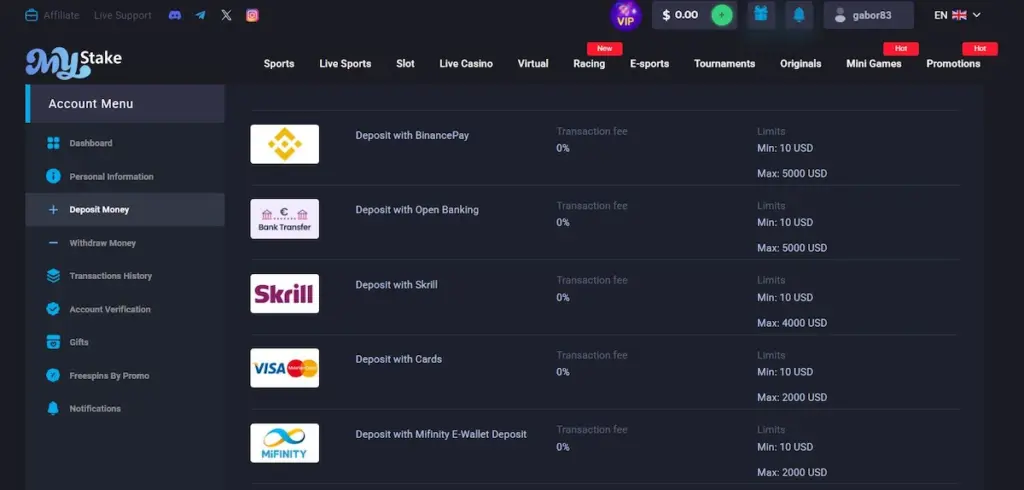Open the Promotions menu
This screenshot has width=1024, height=490.
[953, 63]
